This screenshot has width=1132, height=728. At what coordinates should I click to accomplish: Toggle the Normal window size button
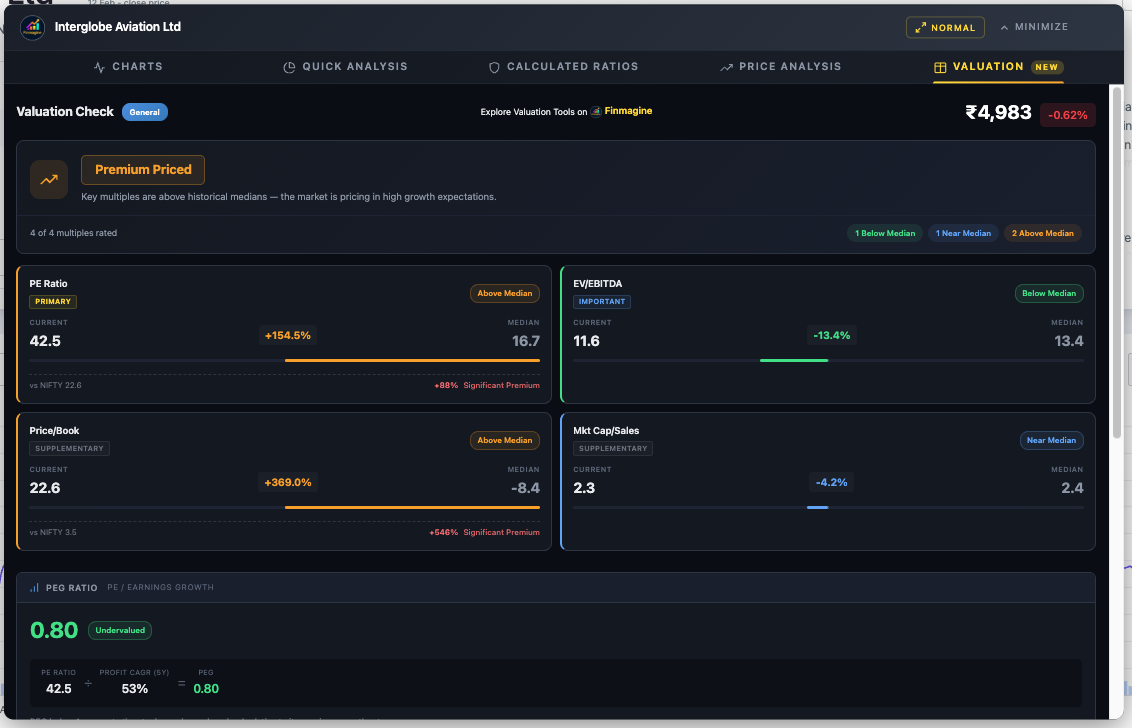(x=945, y=28)
